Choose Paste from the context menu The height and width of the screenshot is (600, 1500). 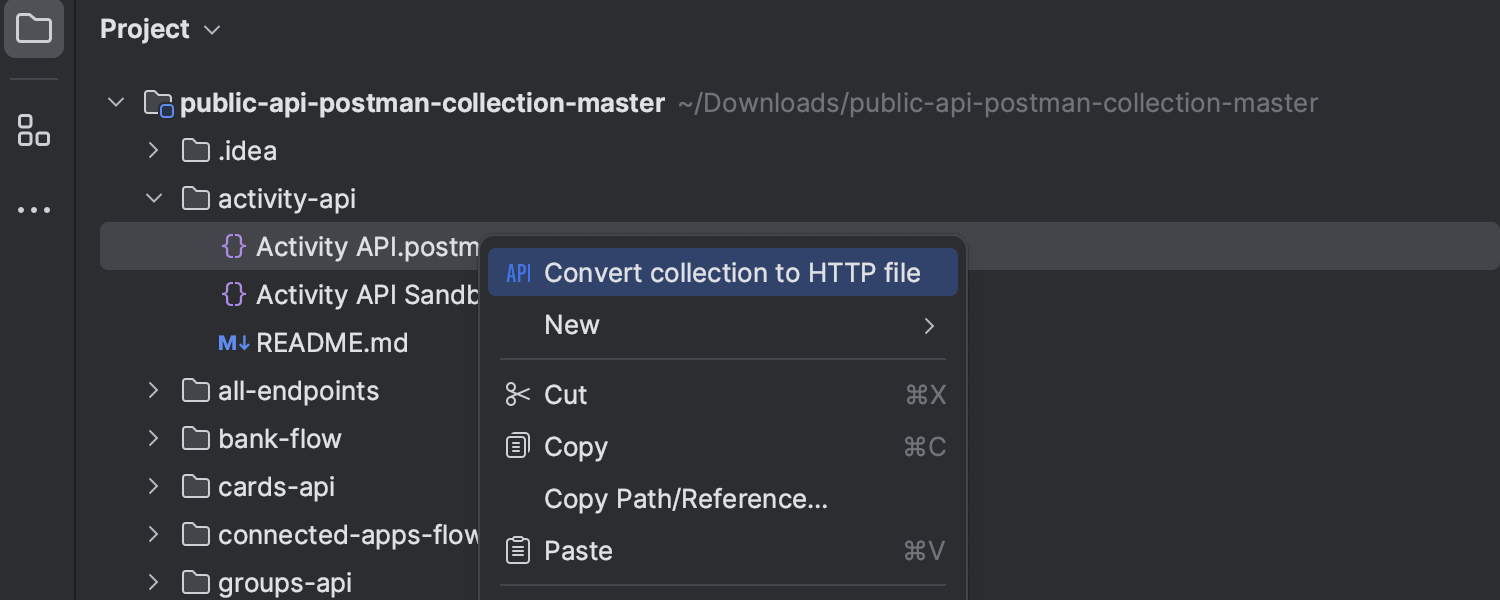723,551
